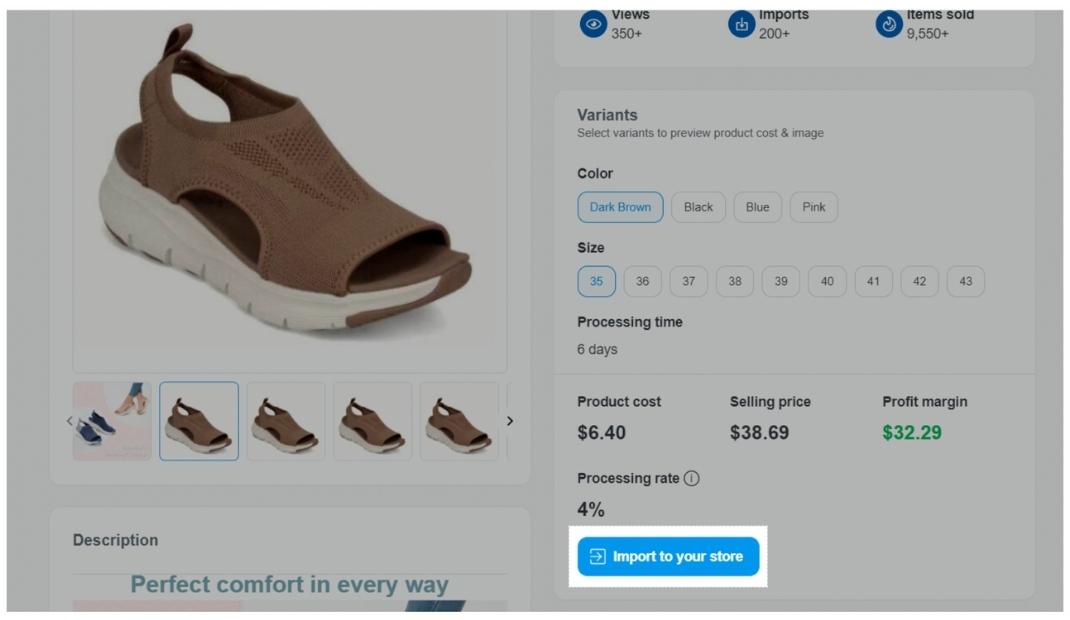
Task: Select the highlighted brown sandal thumbnail
Action: [x=199, y=421]
